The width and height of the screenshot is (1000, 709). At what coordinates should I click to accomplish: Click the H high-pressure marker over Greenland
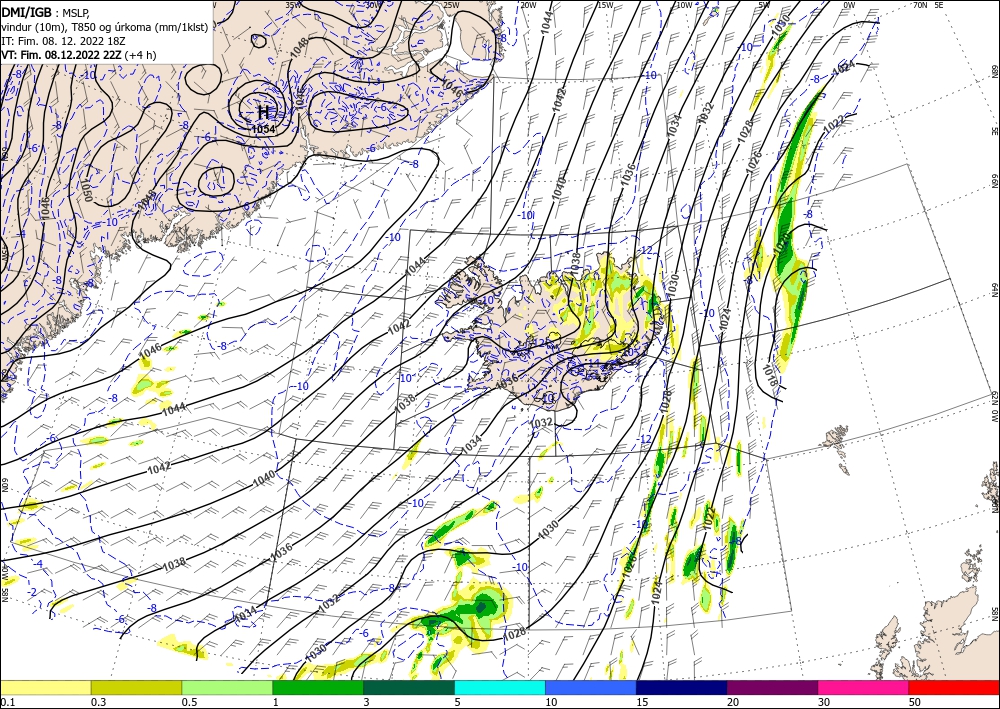pyautogui.click(x=263, y=113)
